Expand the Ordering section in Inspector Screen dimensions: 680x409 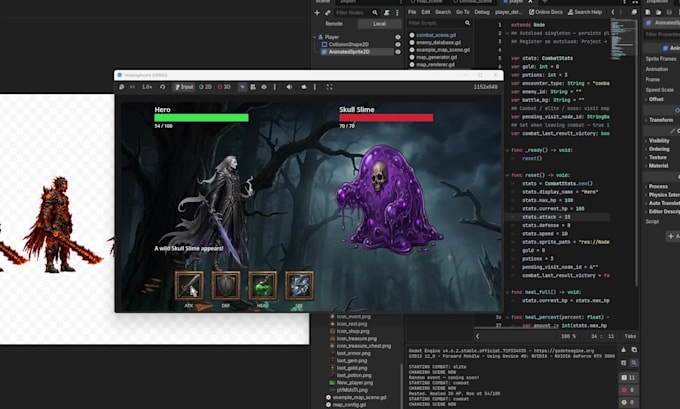coord(659,149)
